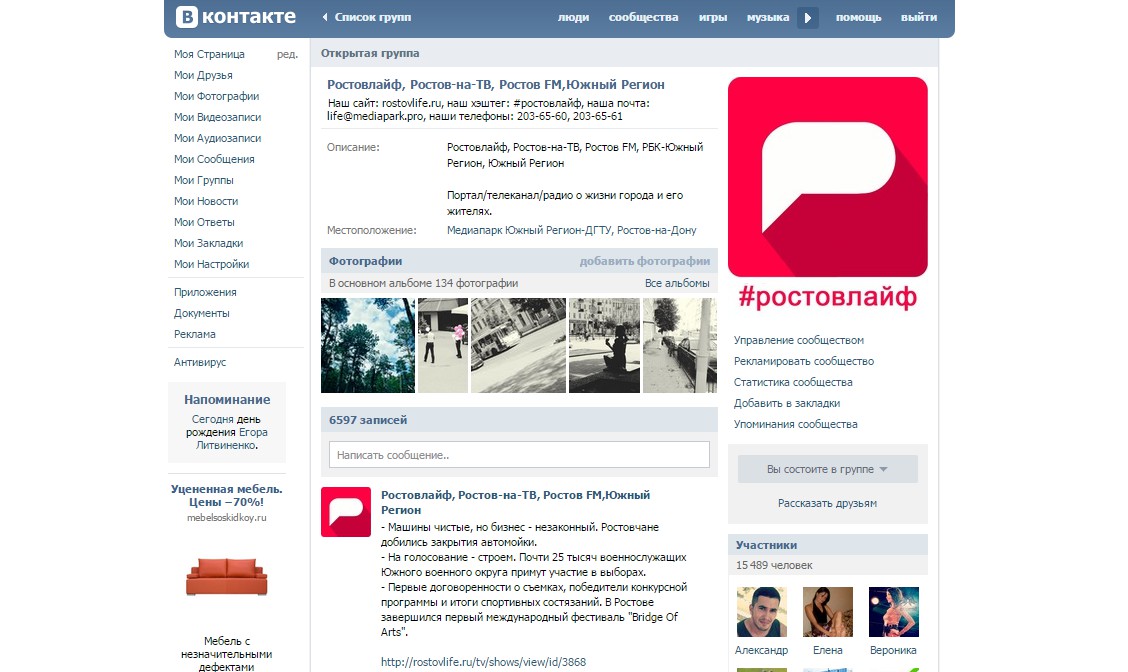Screen dimensions: 1128x672
Task: Click the 'Написать сообщение..' input field
Action: pos(519,455)
